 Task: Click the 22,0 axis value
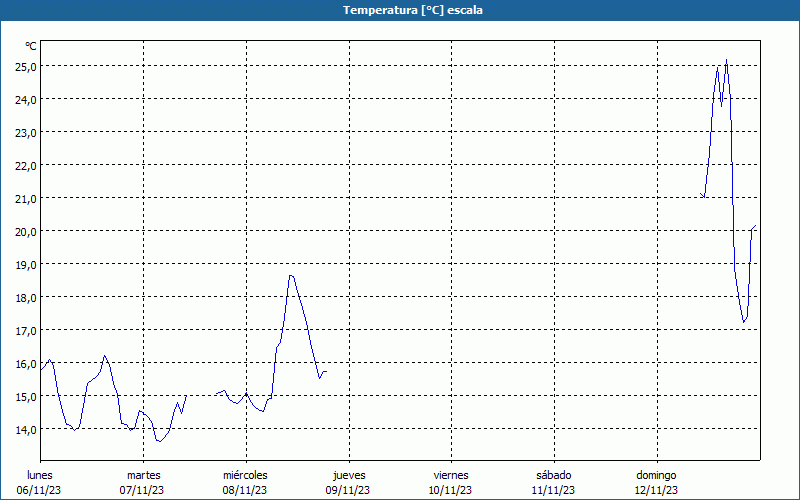click(x=26, y=166)
